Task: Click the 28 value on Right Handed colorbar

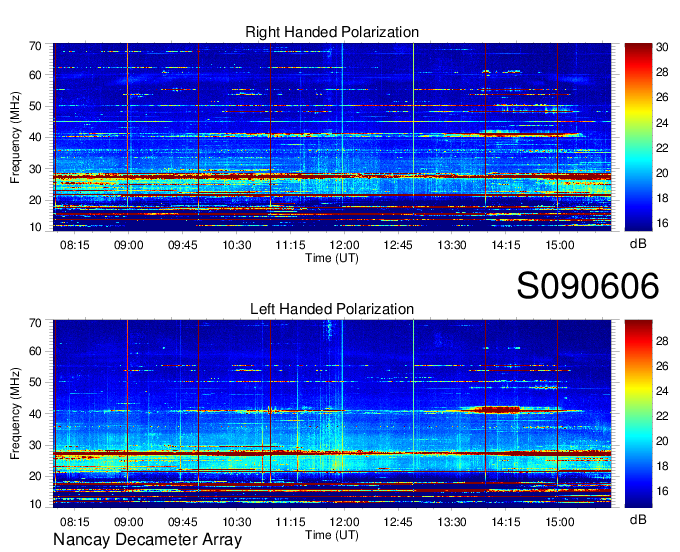Action: pos(662,72)
